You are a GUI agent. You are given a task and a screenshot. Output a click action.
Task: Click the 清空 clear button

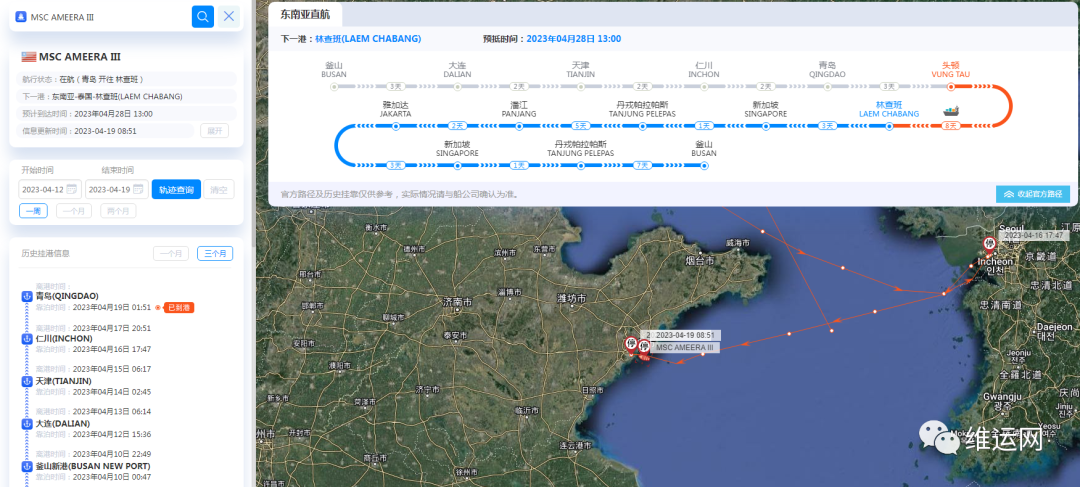tap(222, 190)
